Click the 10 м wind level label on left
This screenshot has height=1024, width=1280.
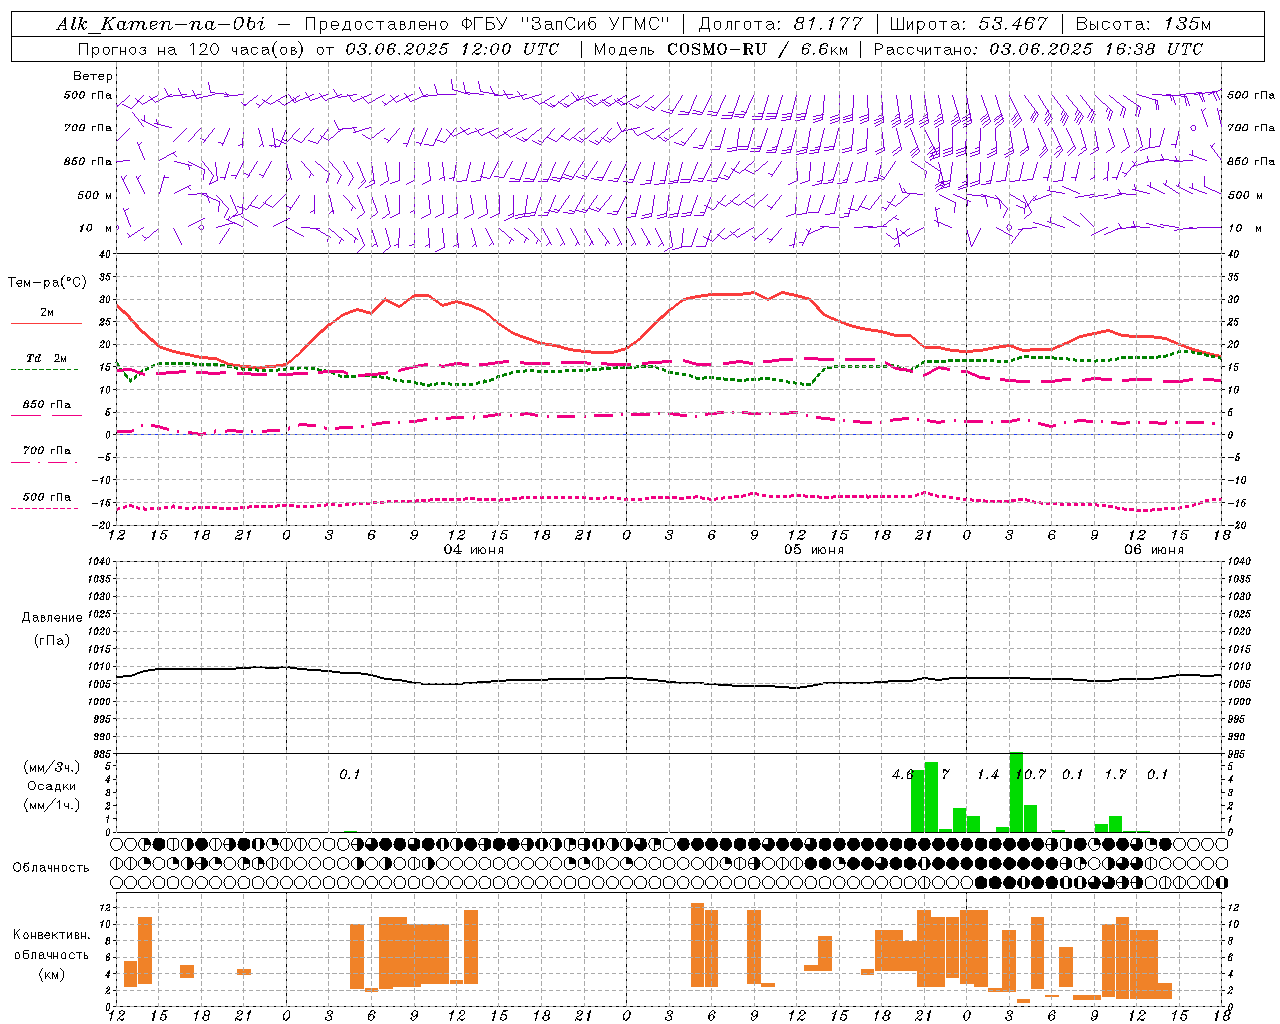95,228
